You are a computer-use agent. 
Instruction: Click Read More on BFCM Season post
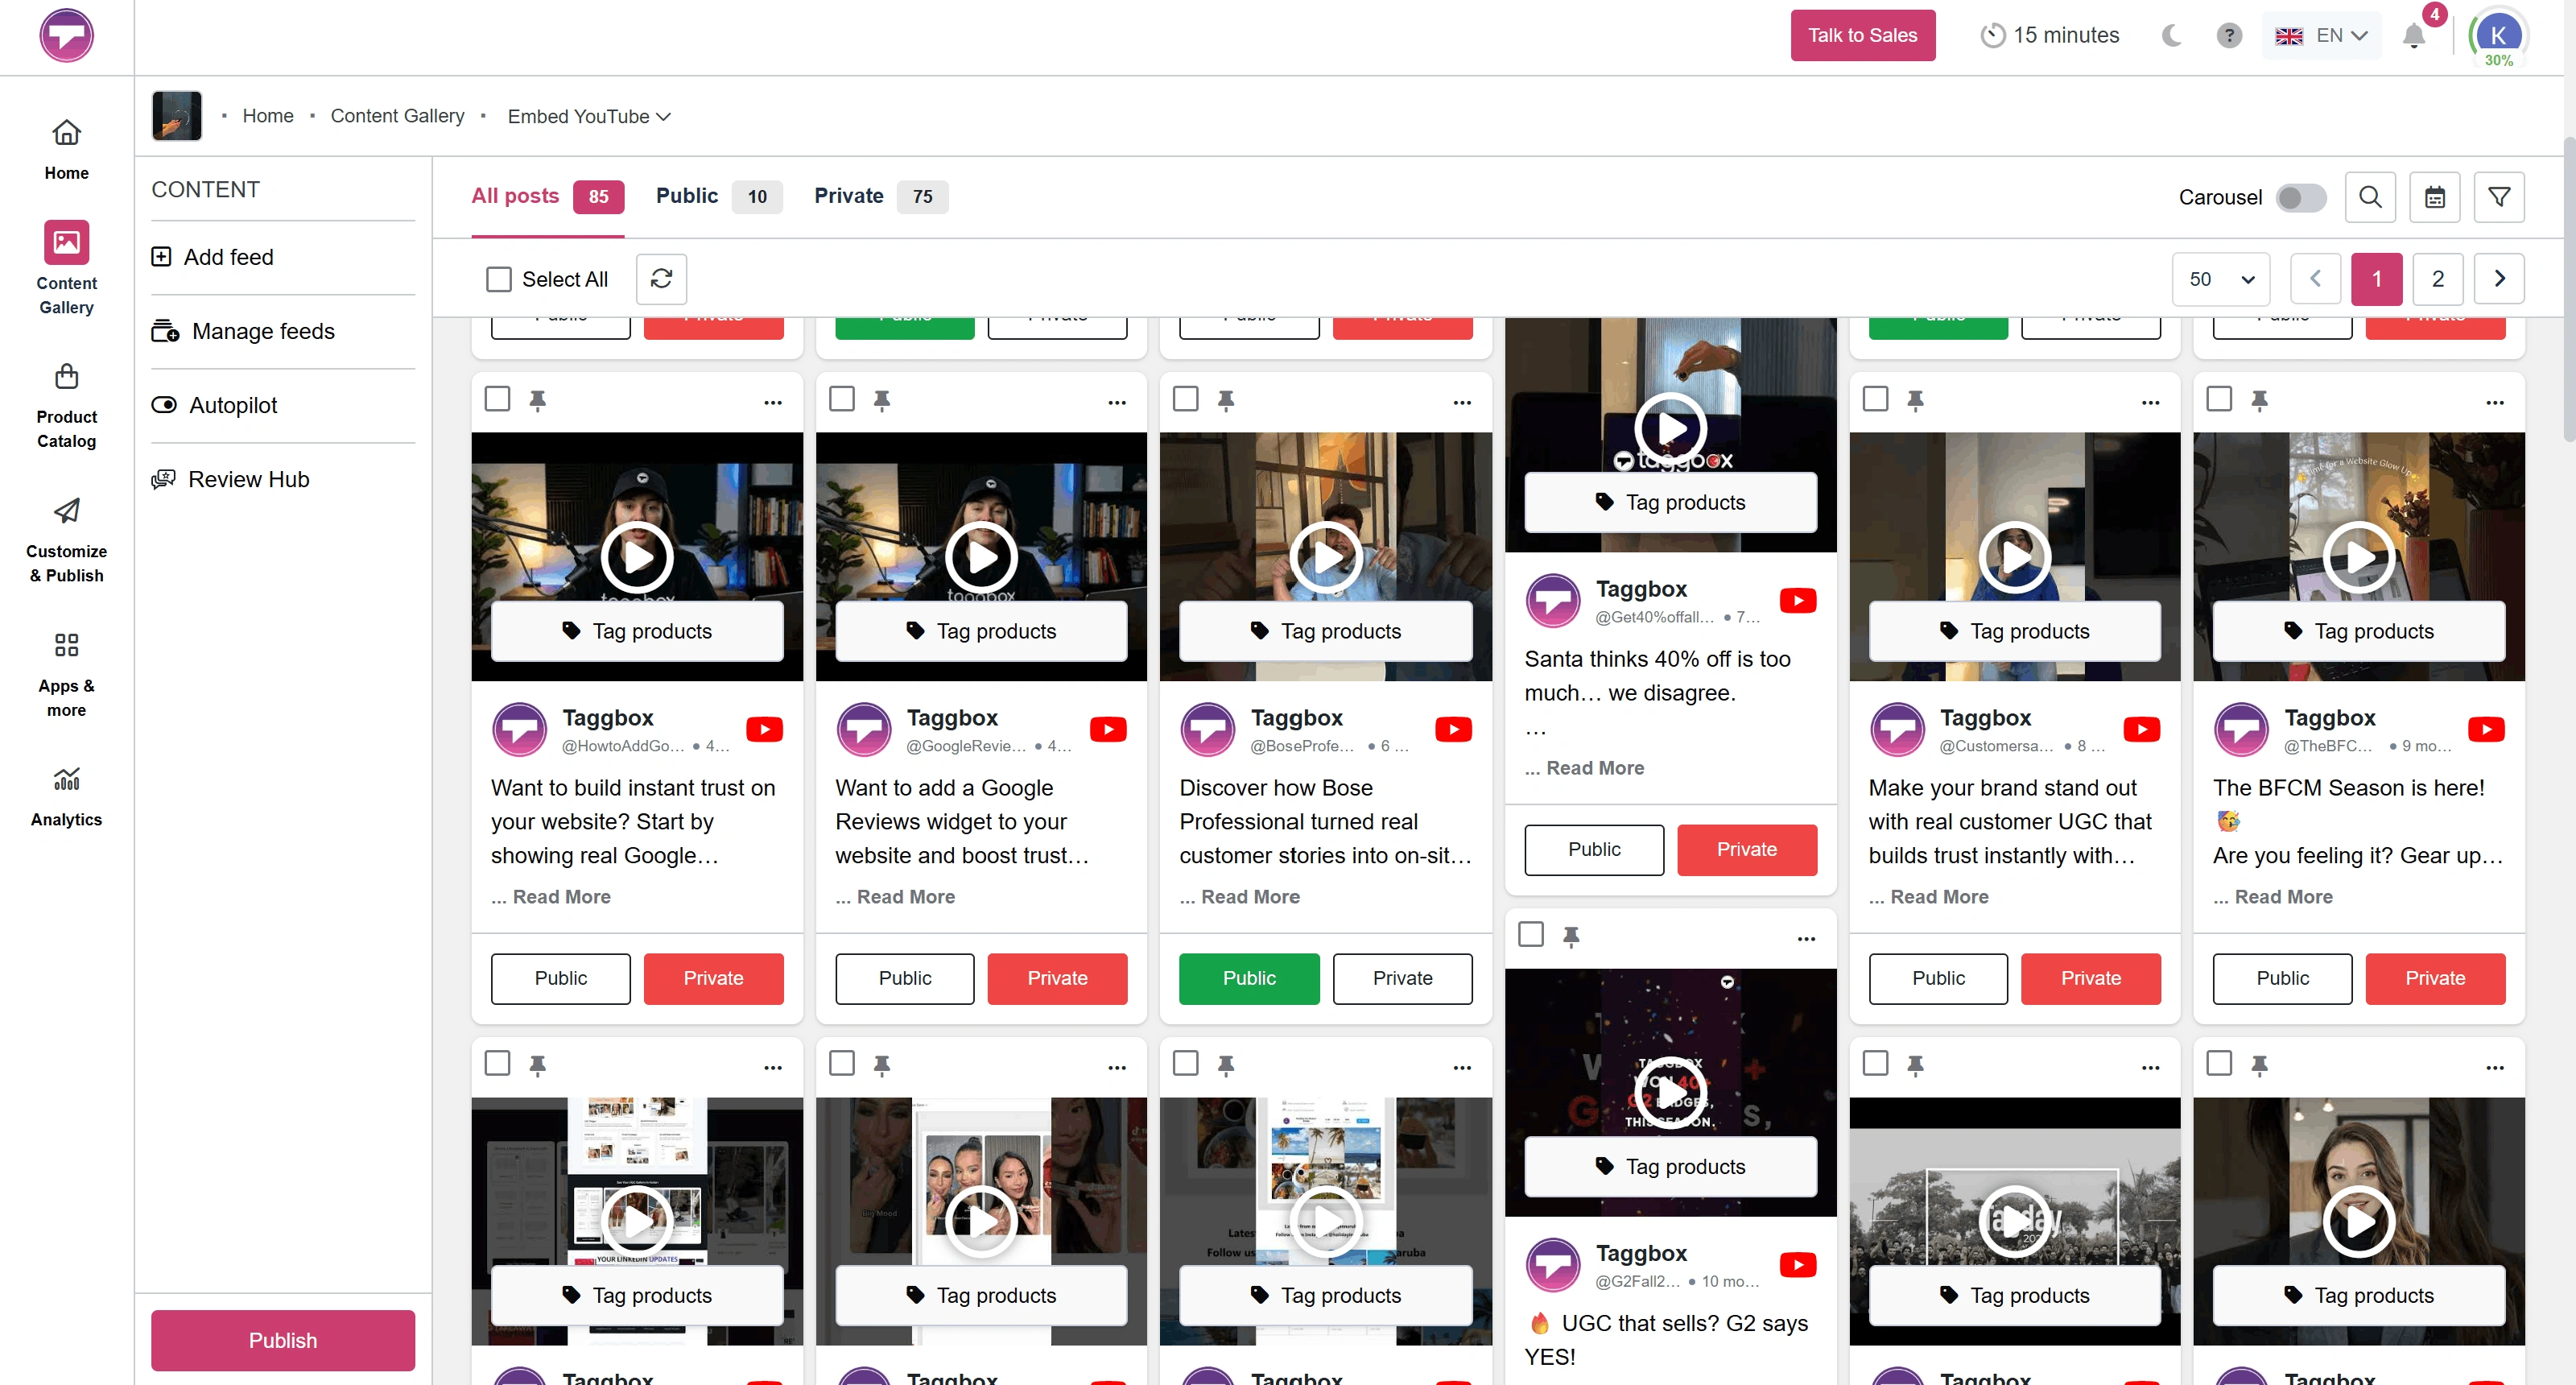pos(2272,897)
